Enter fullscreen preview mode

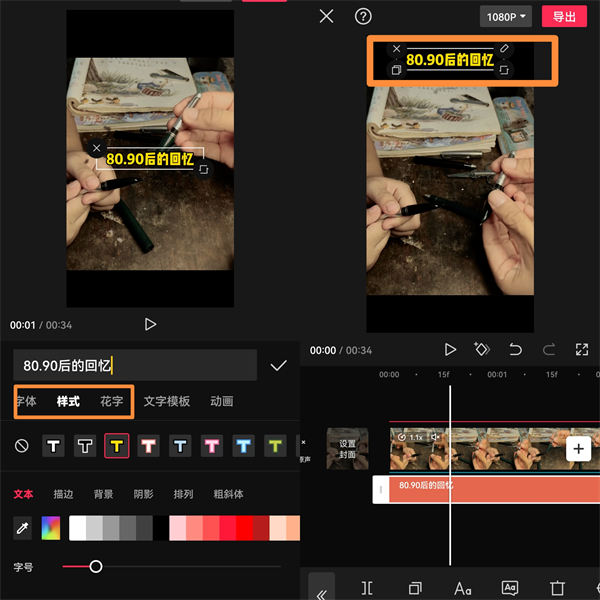pyautogui.click(x=582, y=349)
